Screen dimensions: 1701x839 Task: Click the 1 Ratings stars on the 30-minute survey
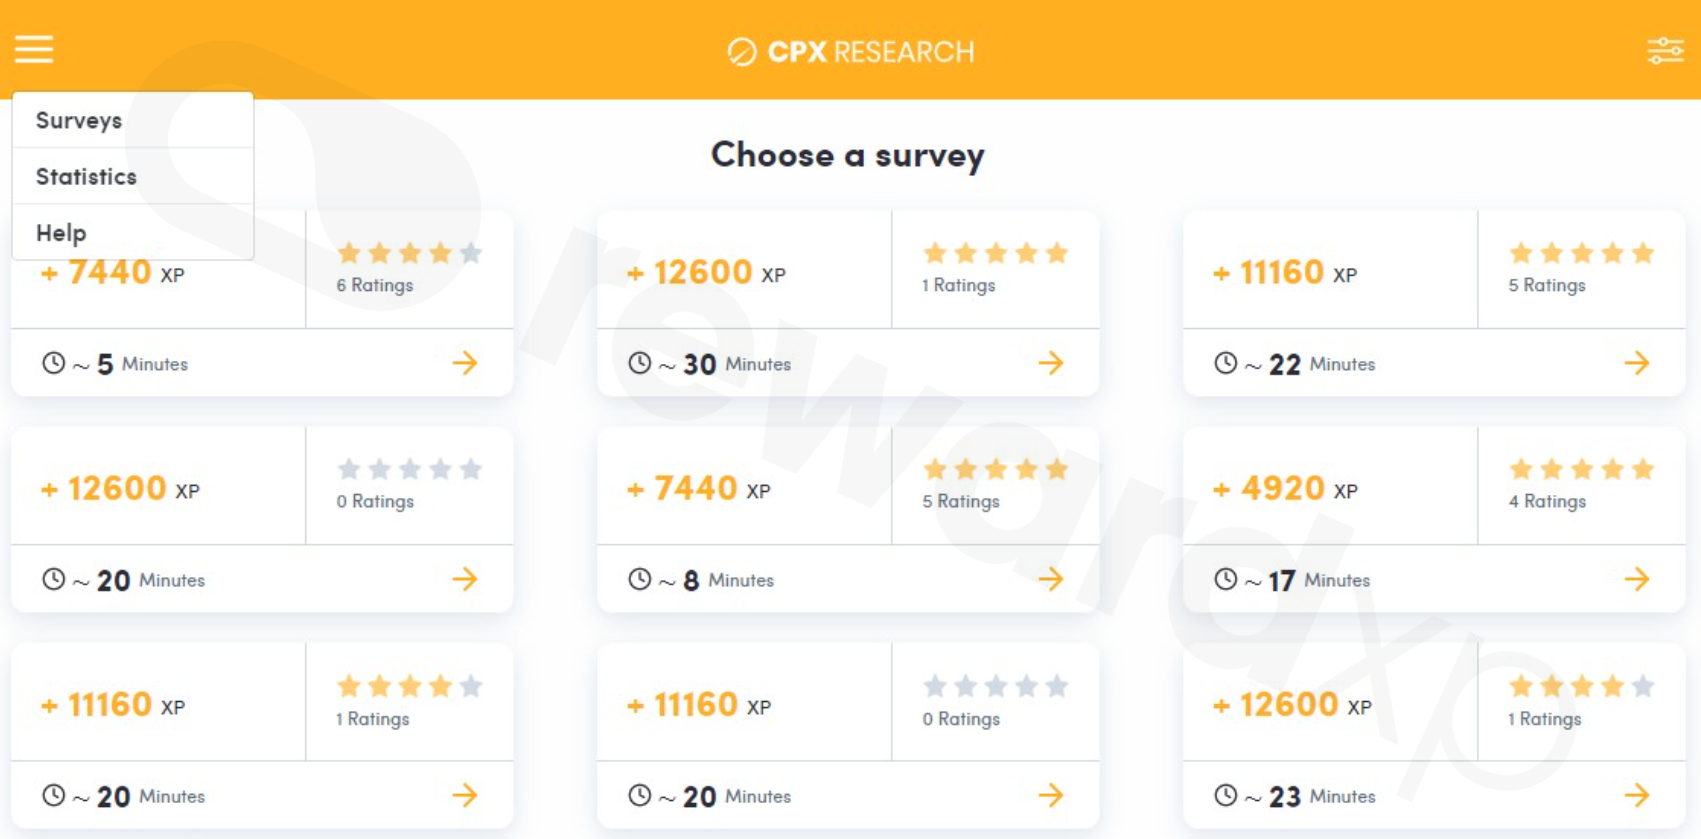[995, 253]
